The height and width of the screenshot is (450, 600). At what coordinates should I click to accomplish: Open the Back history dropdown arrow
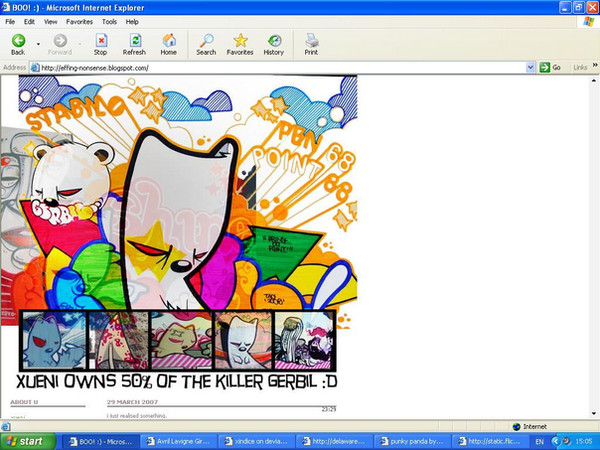click(x=38, y=44)
